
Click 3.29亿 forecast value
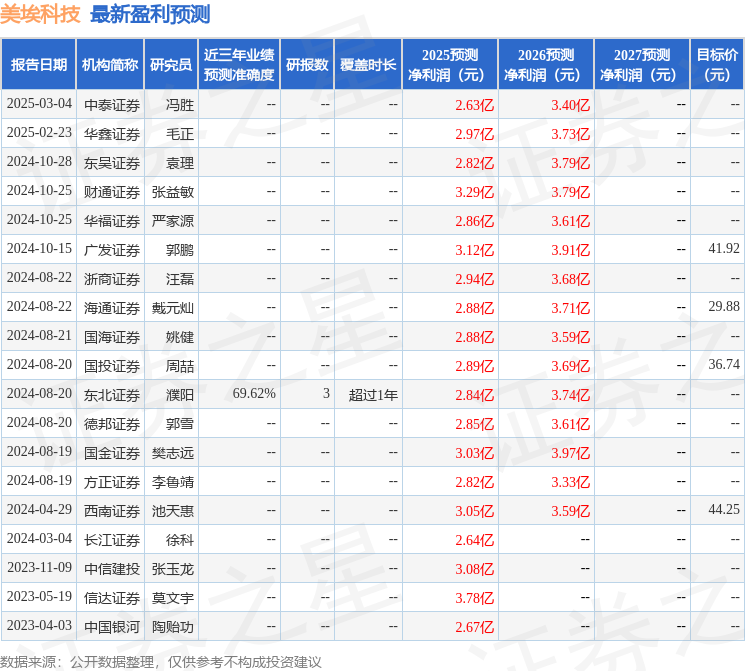(475, 192)
